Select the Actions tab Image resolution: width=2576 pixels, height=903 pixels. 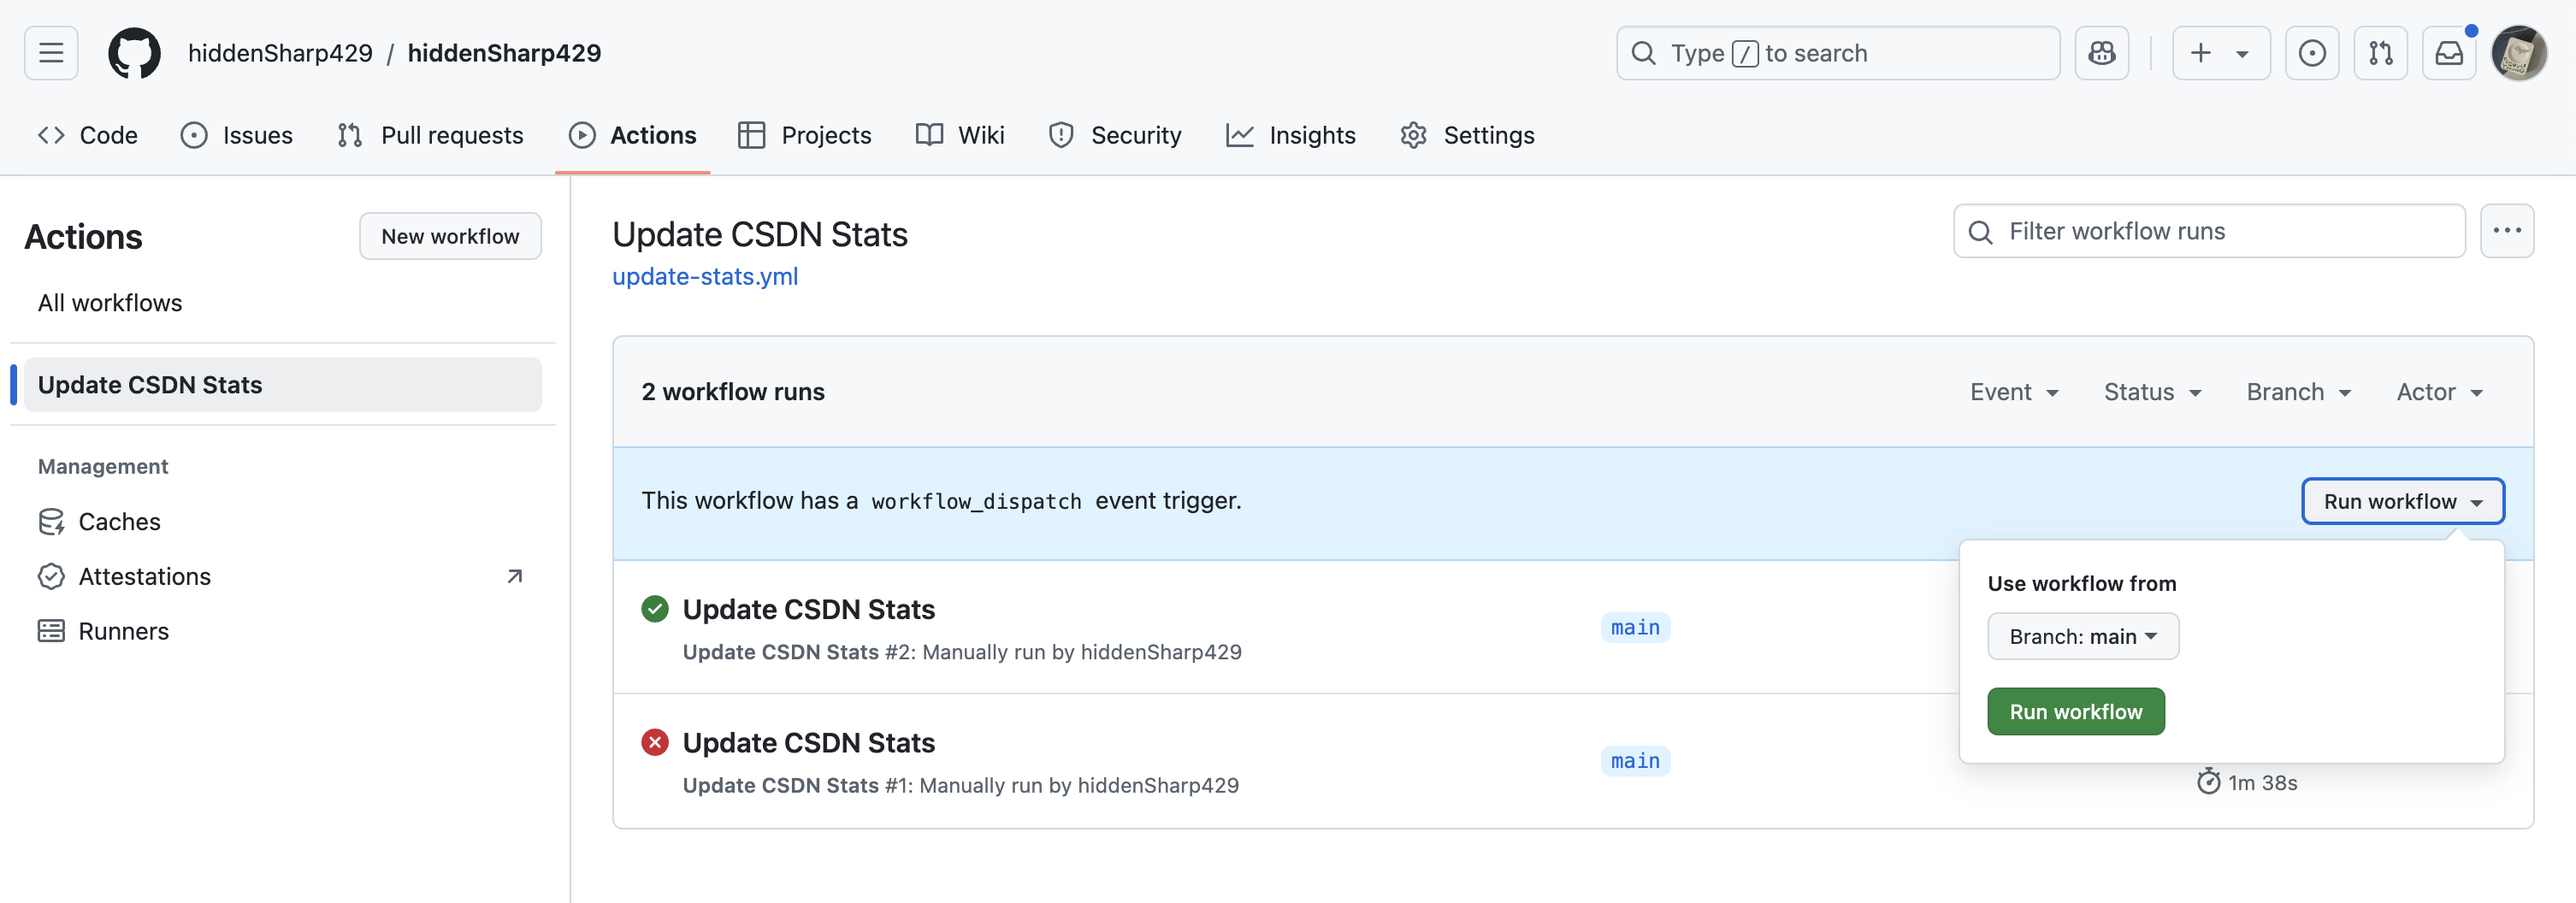633,135
